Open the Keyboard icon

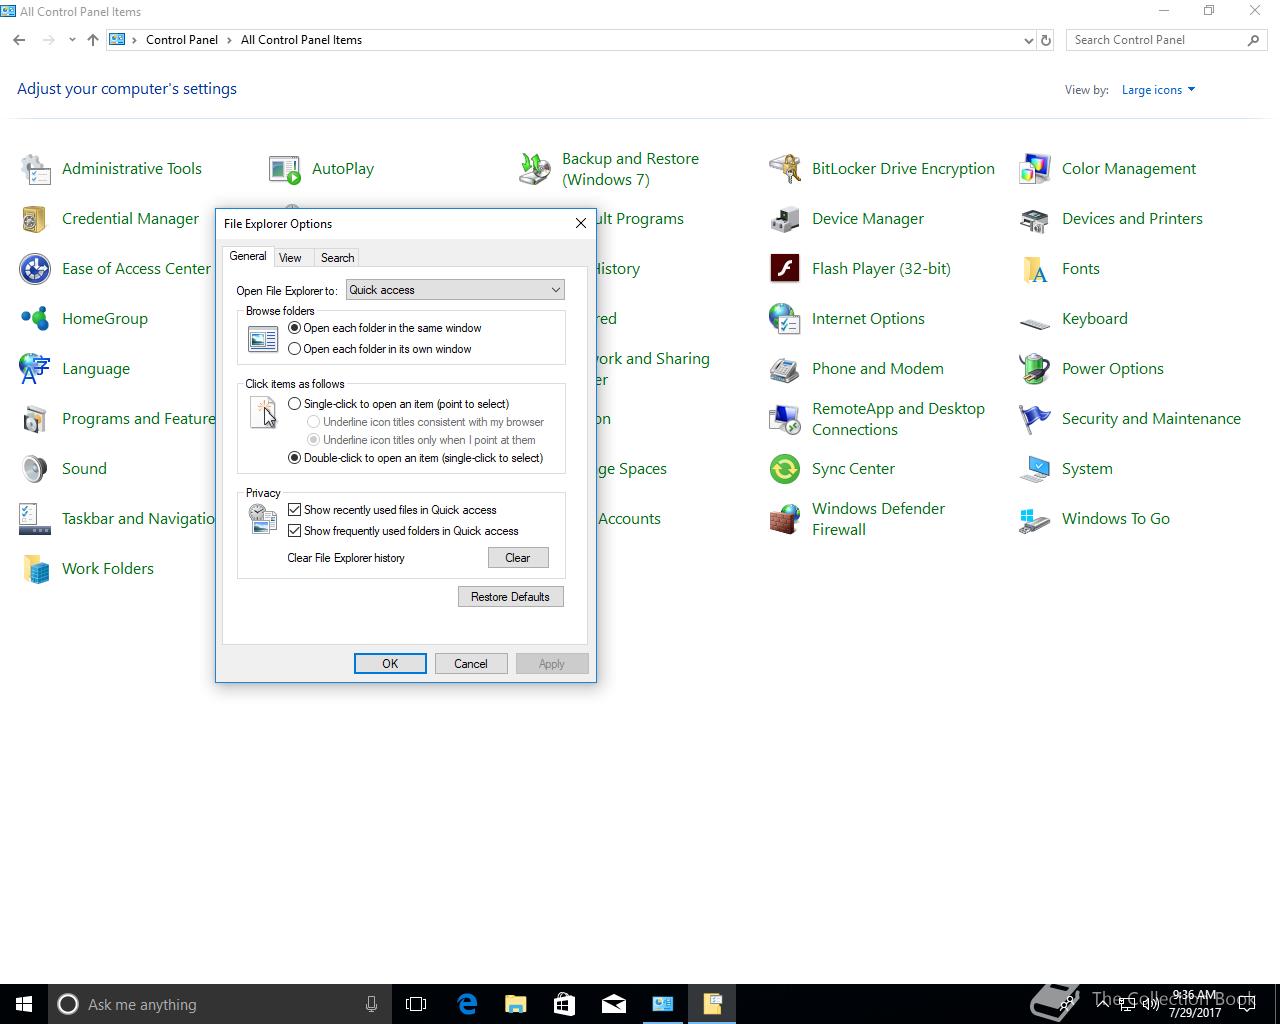point(1035,322)
